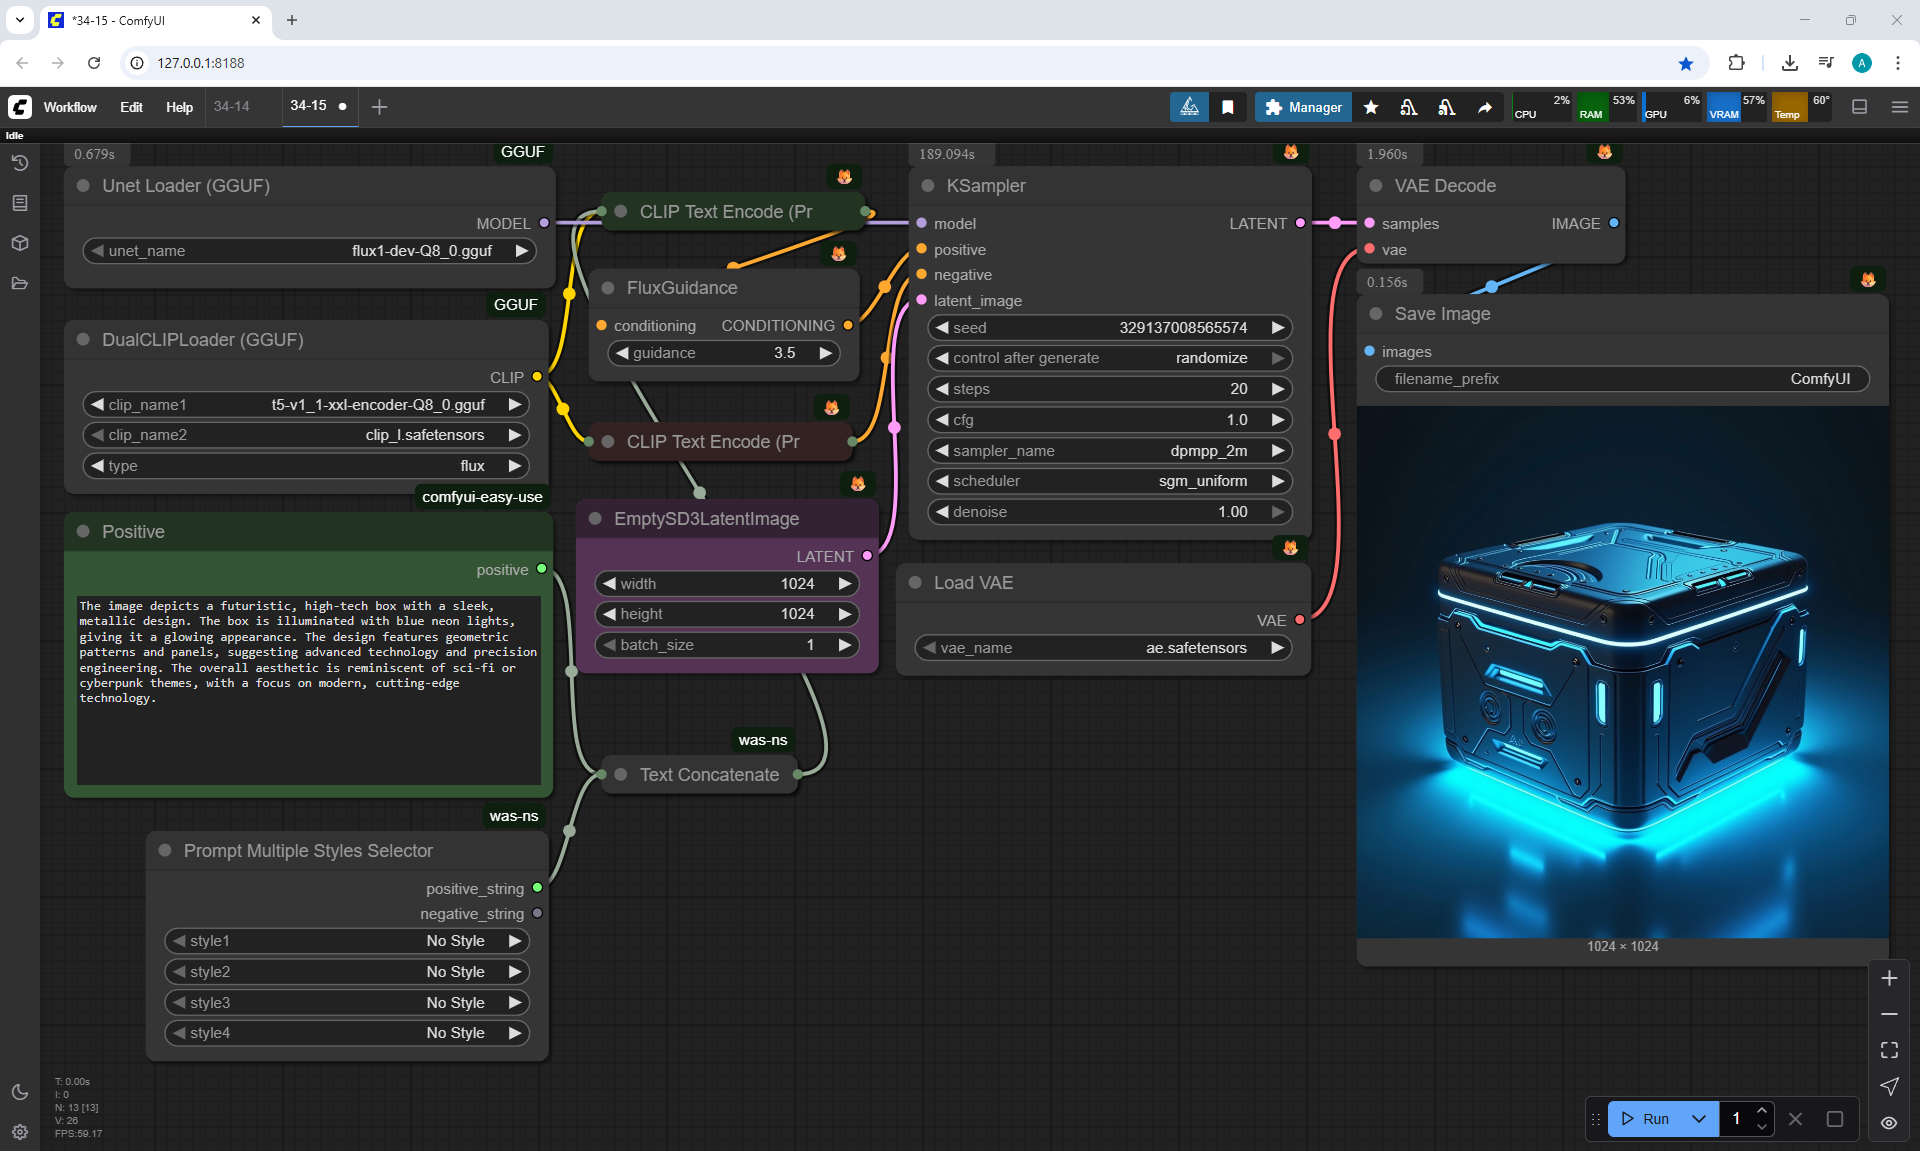This screenshot has height=1151, width=1920.
Task: Click the fit view icon
Action: (x=1889, y=1050)
